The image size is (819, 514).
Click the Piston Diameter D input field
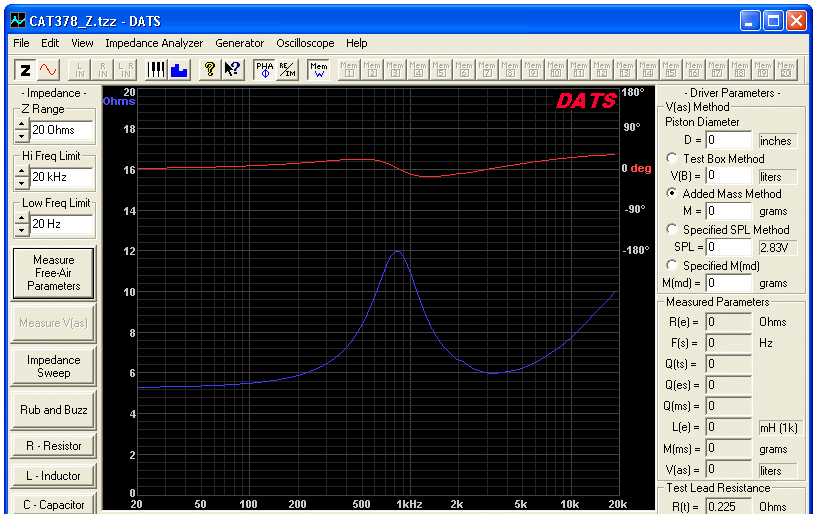point(729,140)
